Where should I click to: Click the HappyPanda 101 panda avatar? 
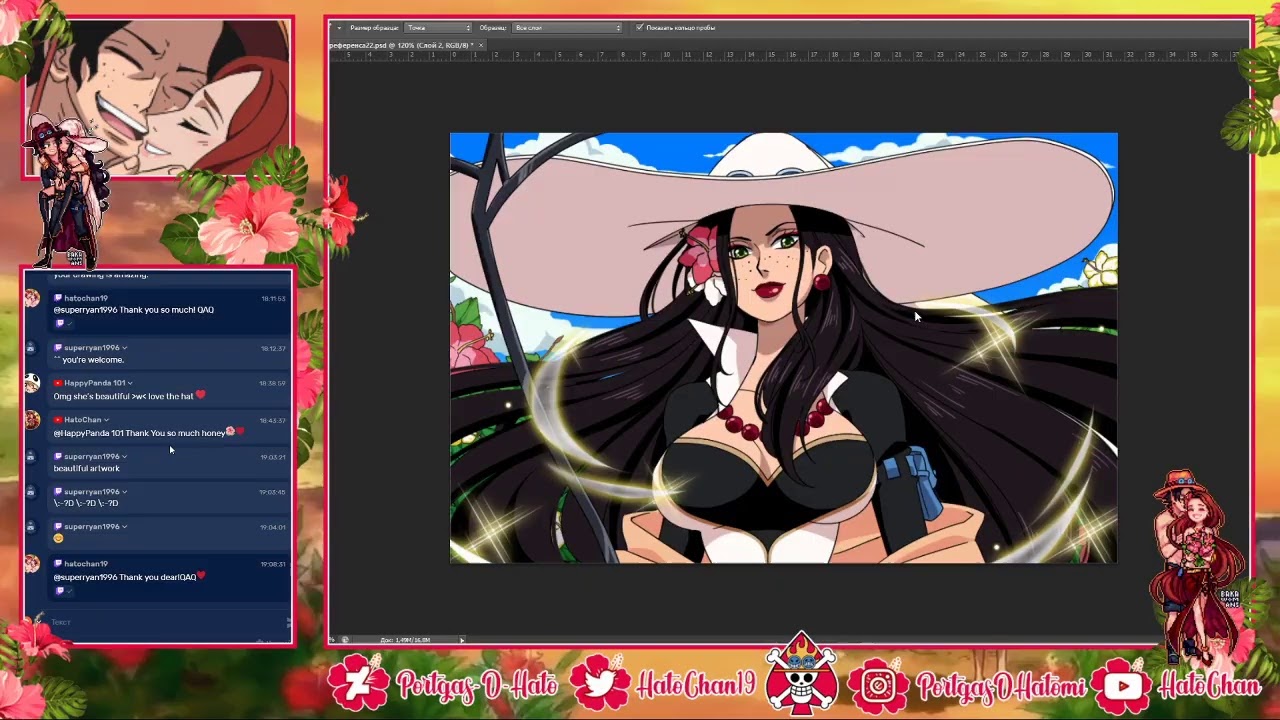point(32,383)
